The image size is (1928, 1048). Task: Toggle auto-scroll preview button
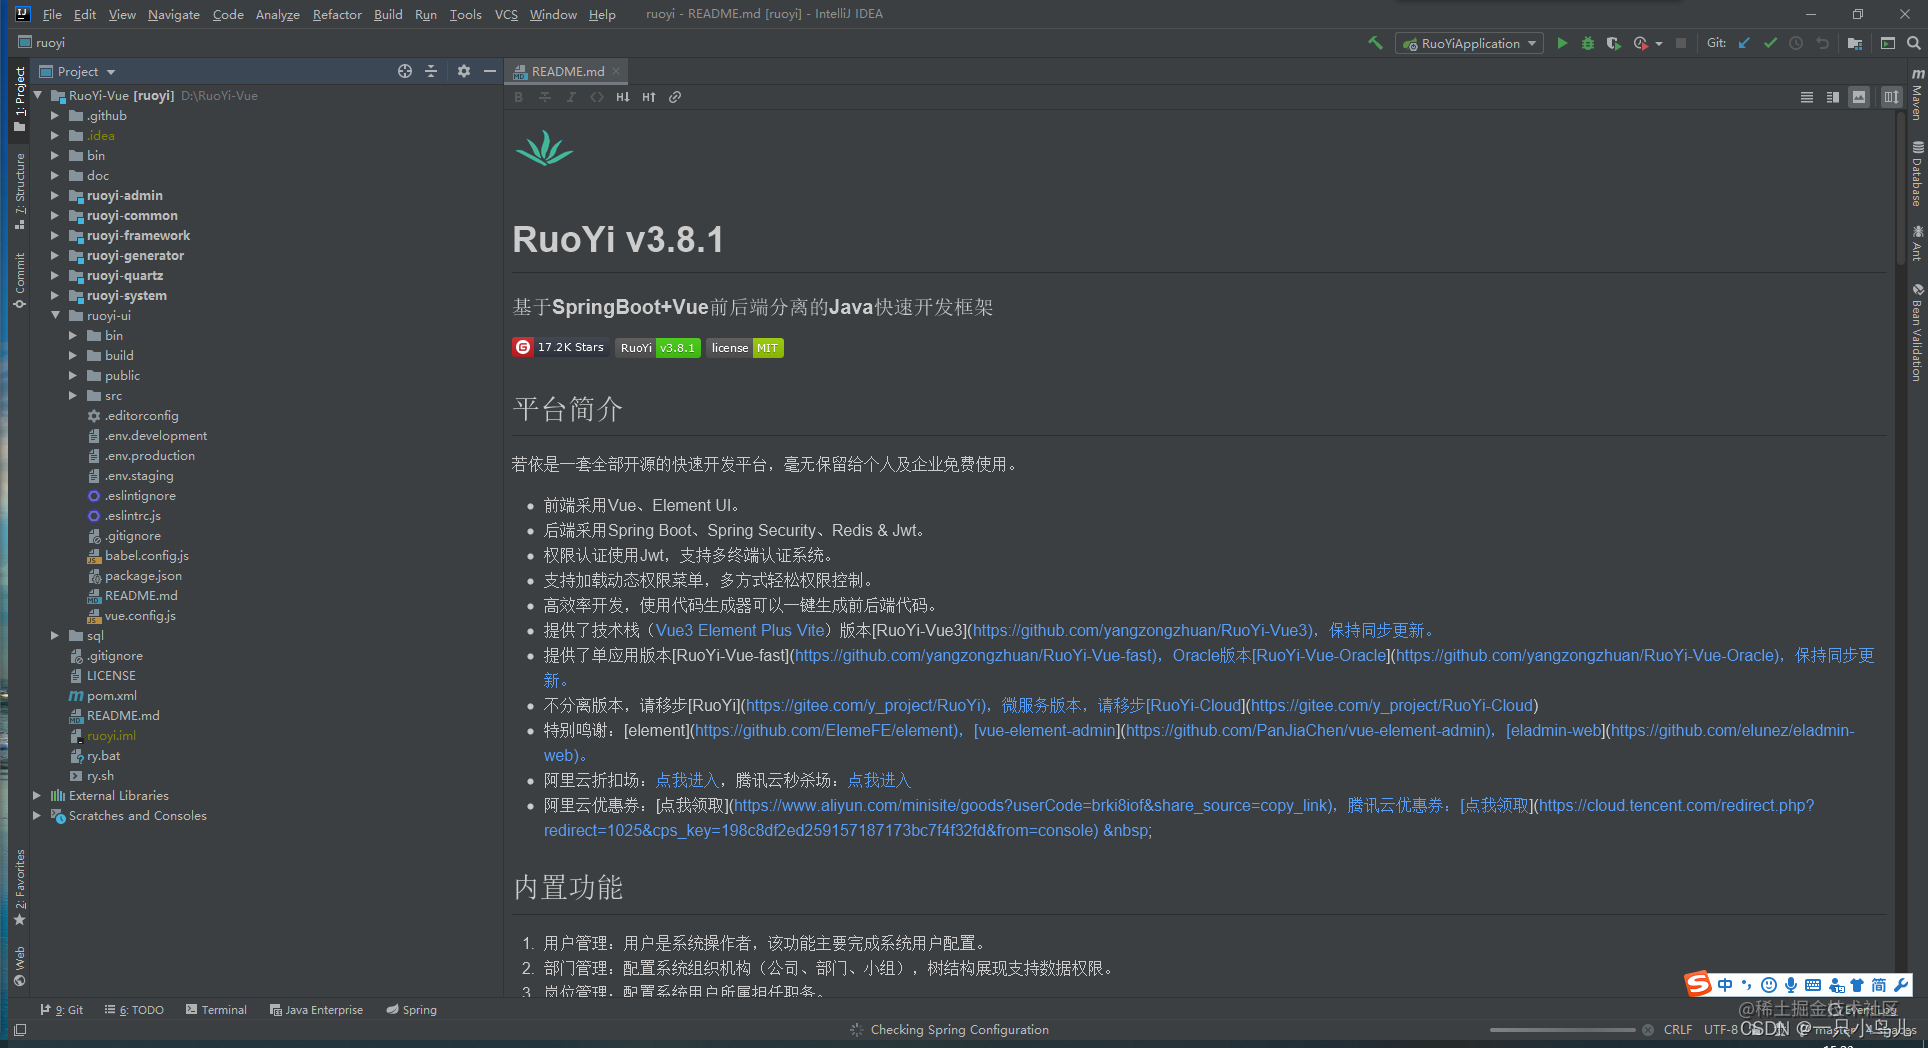pos(1891,97)
